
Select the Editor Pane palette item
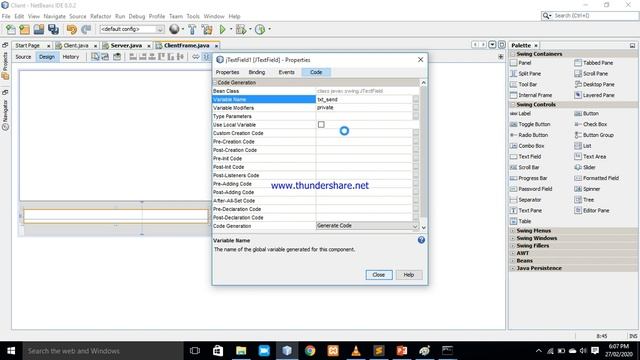[x=592, y=211]
